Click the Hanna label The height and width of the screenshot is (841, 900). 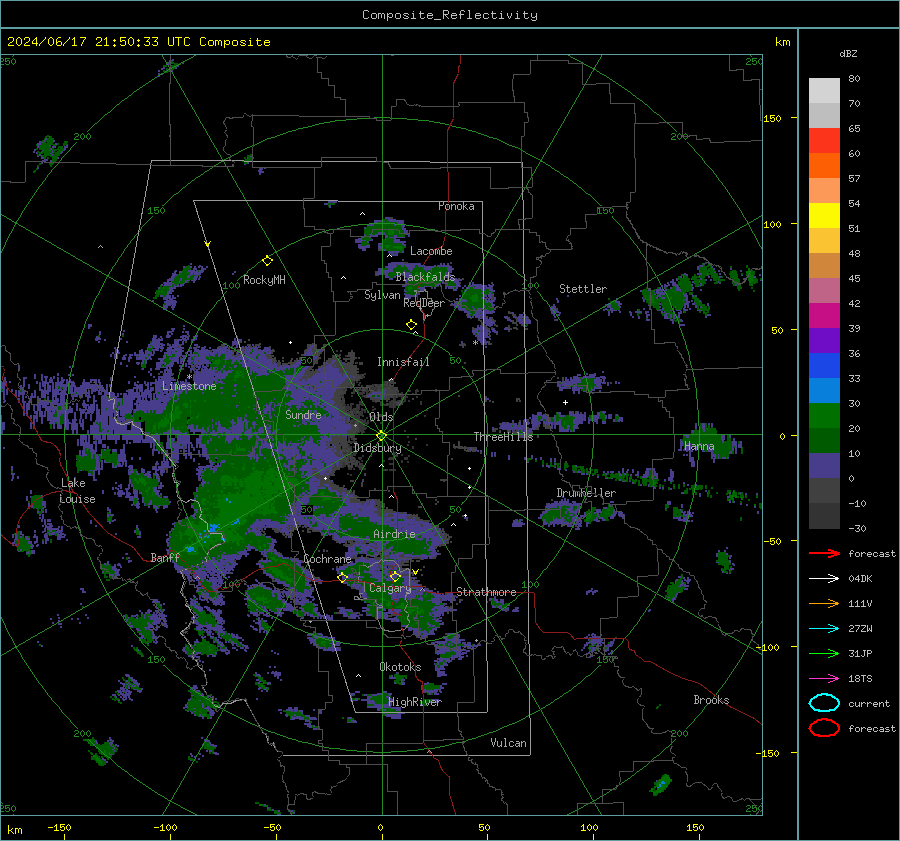pyautogui.click(x=699, y=446)
